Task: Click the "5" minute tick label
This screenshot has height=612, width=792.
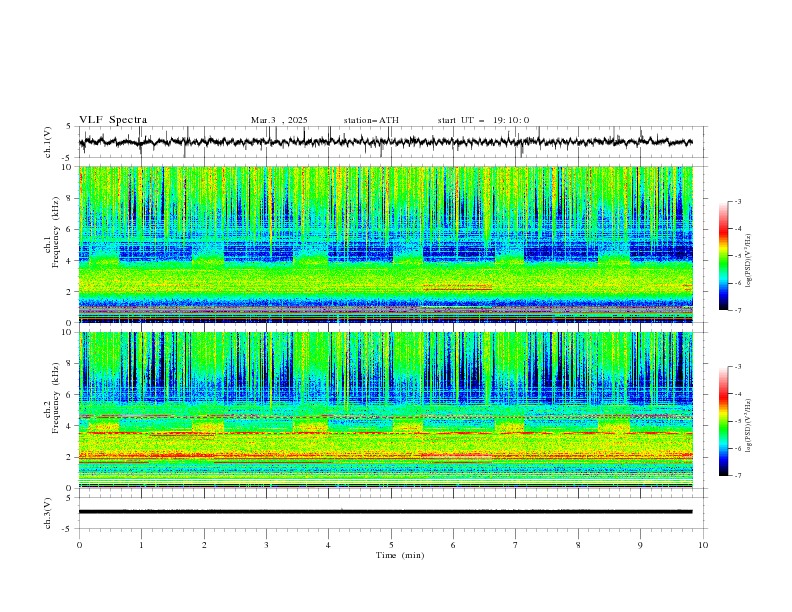Action: [x=391, y=545]
